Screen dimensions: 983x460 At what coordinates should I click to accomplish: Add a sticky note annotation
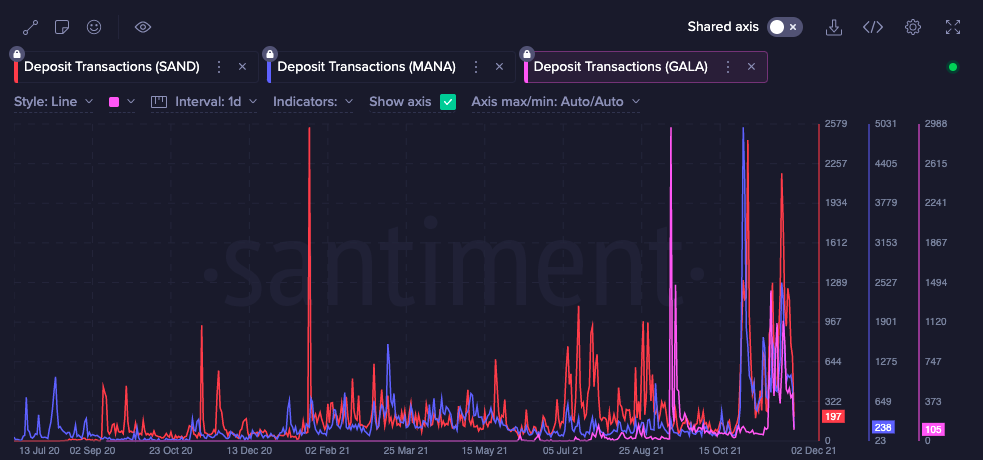pos(61,27)
